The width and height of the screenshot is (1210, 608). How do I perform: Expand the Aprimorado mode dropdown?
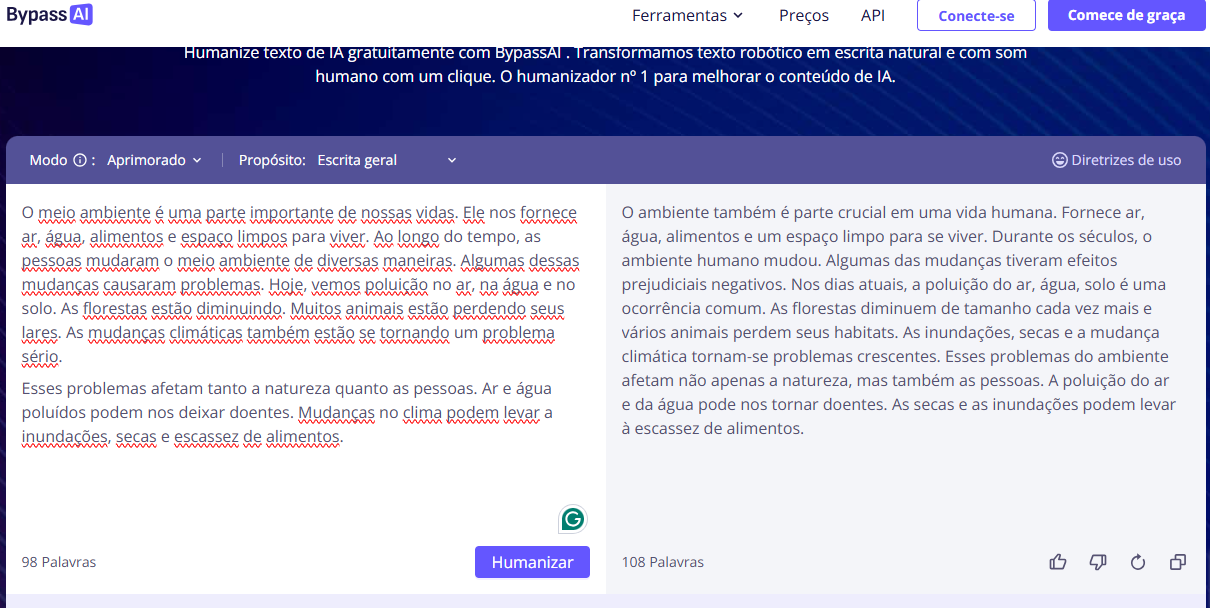click(x=154, y=160)
